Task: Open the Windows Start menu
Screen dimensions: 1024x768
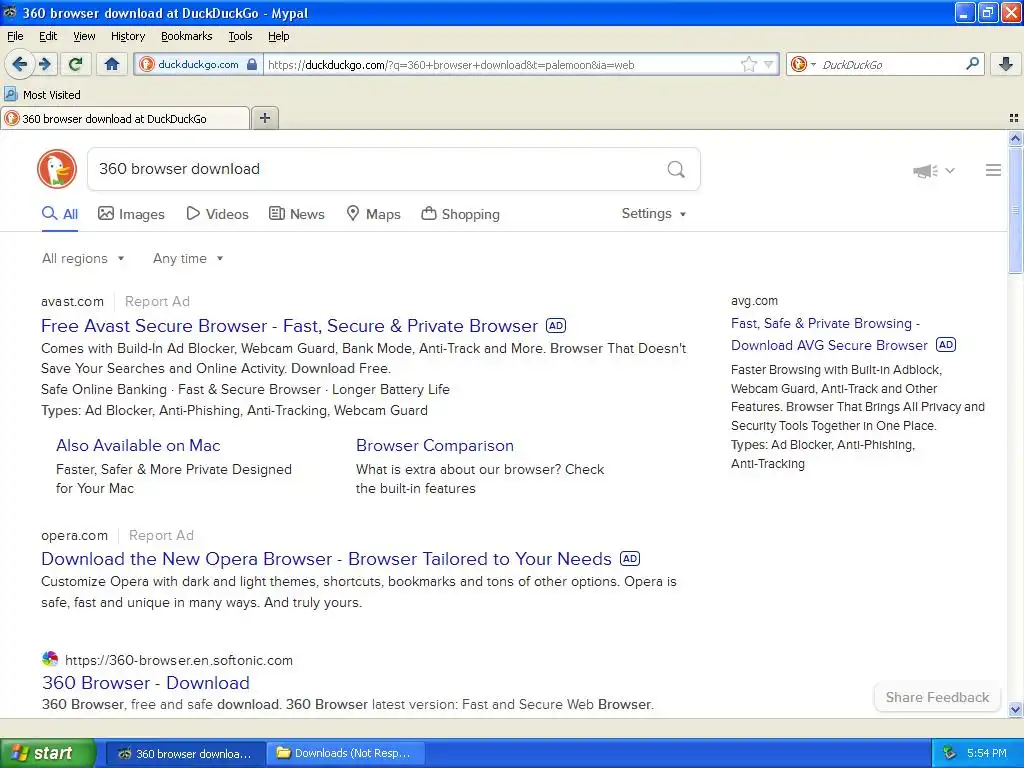Action: 48,753
